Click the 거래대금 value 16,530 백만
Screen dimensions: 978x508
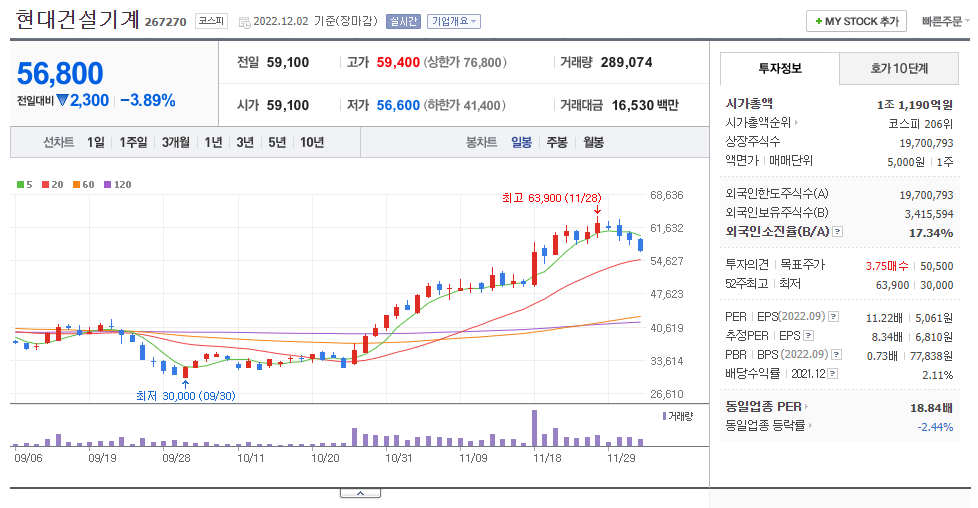coord(645,105)
